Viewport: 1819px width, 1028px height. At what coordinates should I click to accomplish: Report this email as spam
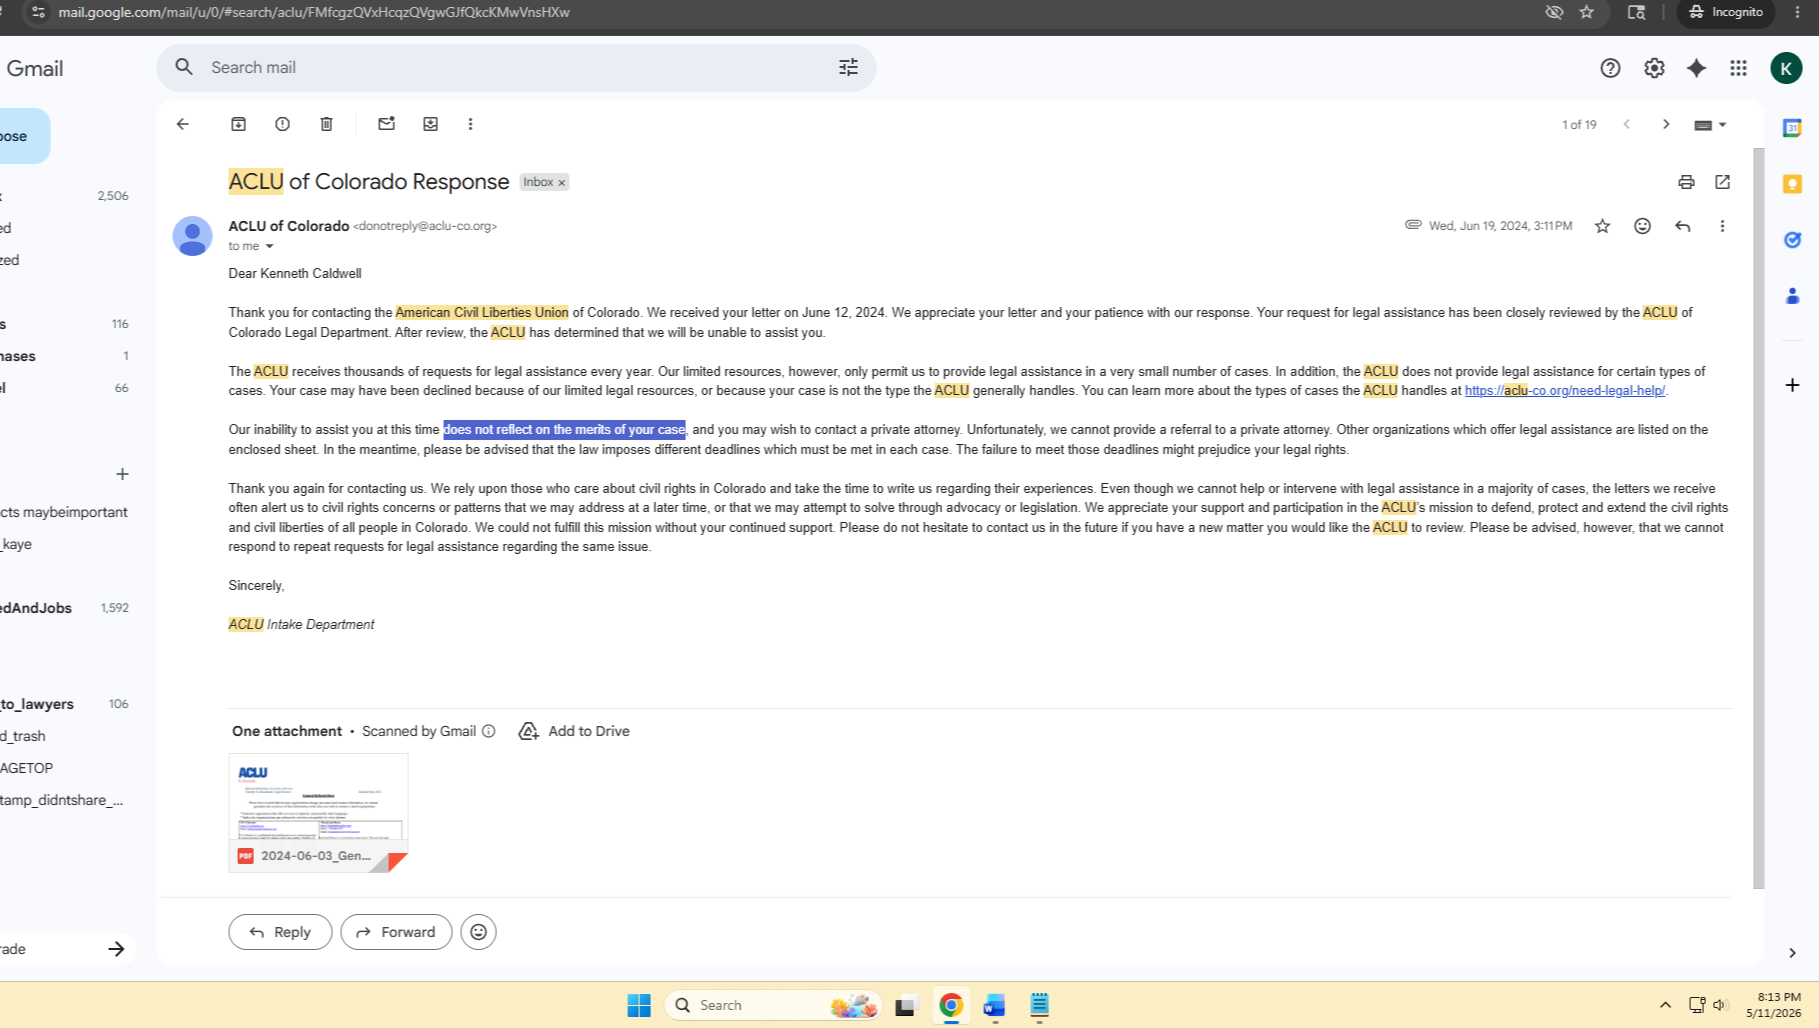click(282, 124)
